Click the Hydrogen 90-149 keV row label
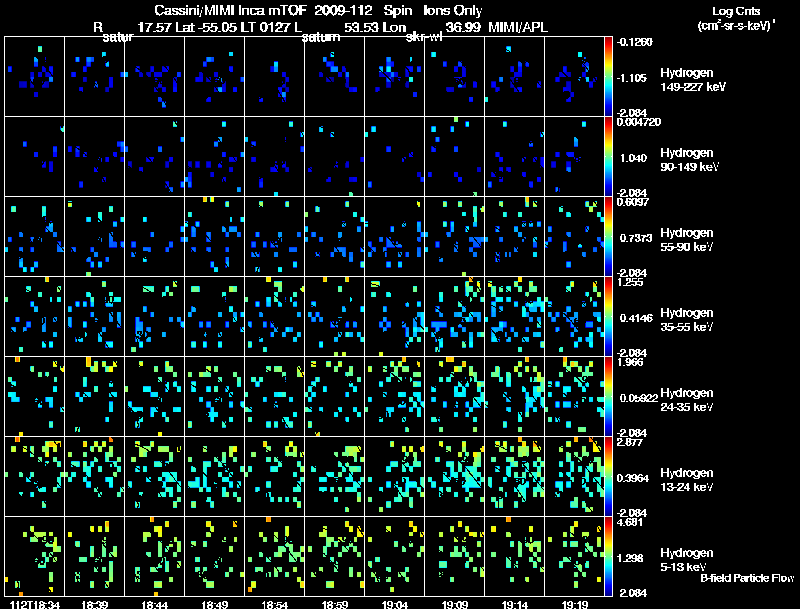The image size is (800, 609). tap(689, 160)
